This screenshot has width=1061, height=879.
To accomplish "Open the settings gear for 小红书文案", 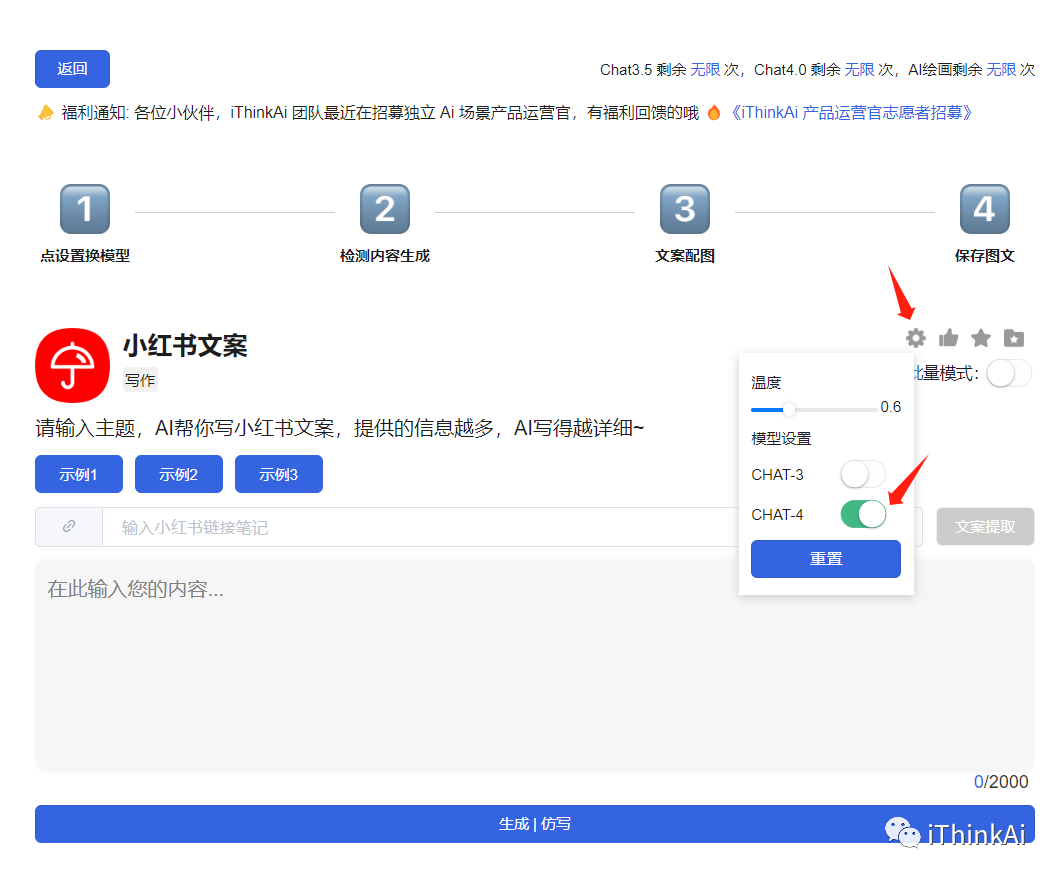I will pyautogui.click(x=915, y=338).
